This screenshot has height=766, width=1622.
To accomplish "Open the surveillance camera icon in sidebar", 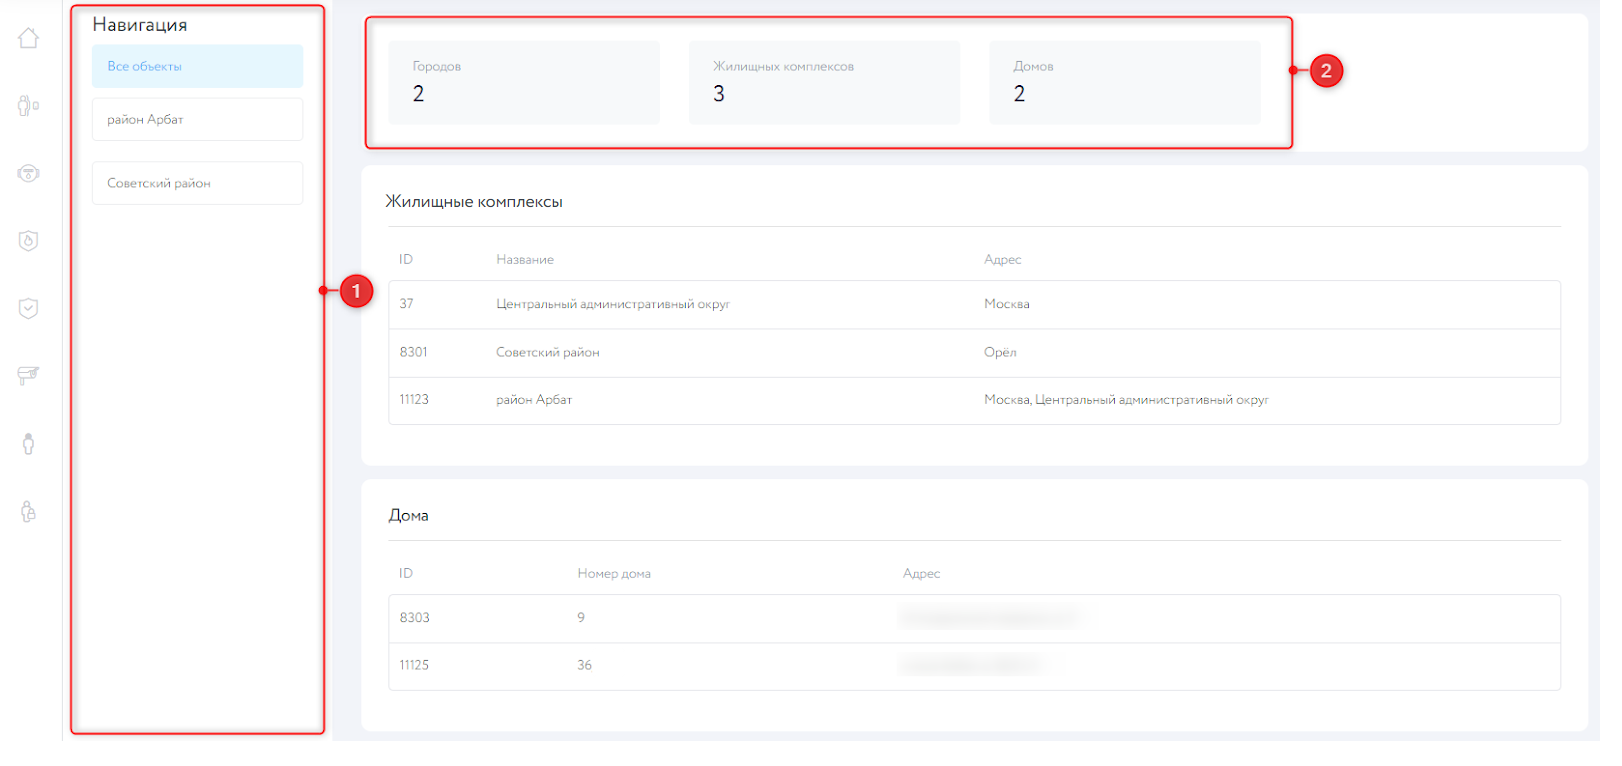I will click(x=28, y=376).
